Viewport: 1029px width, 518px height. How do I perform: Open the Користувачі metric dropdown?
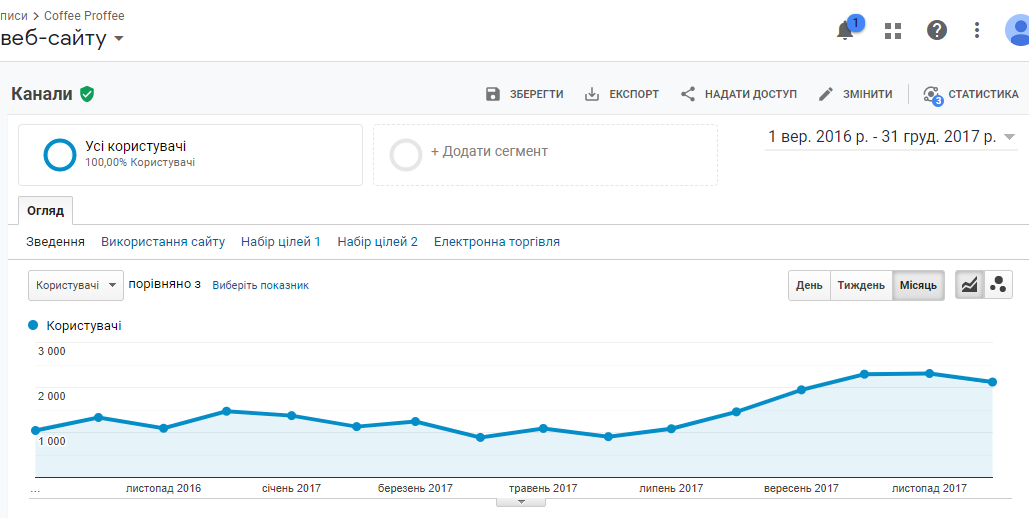tap(76, 285)
